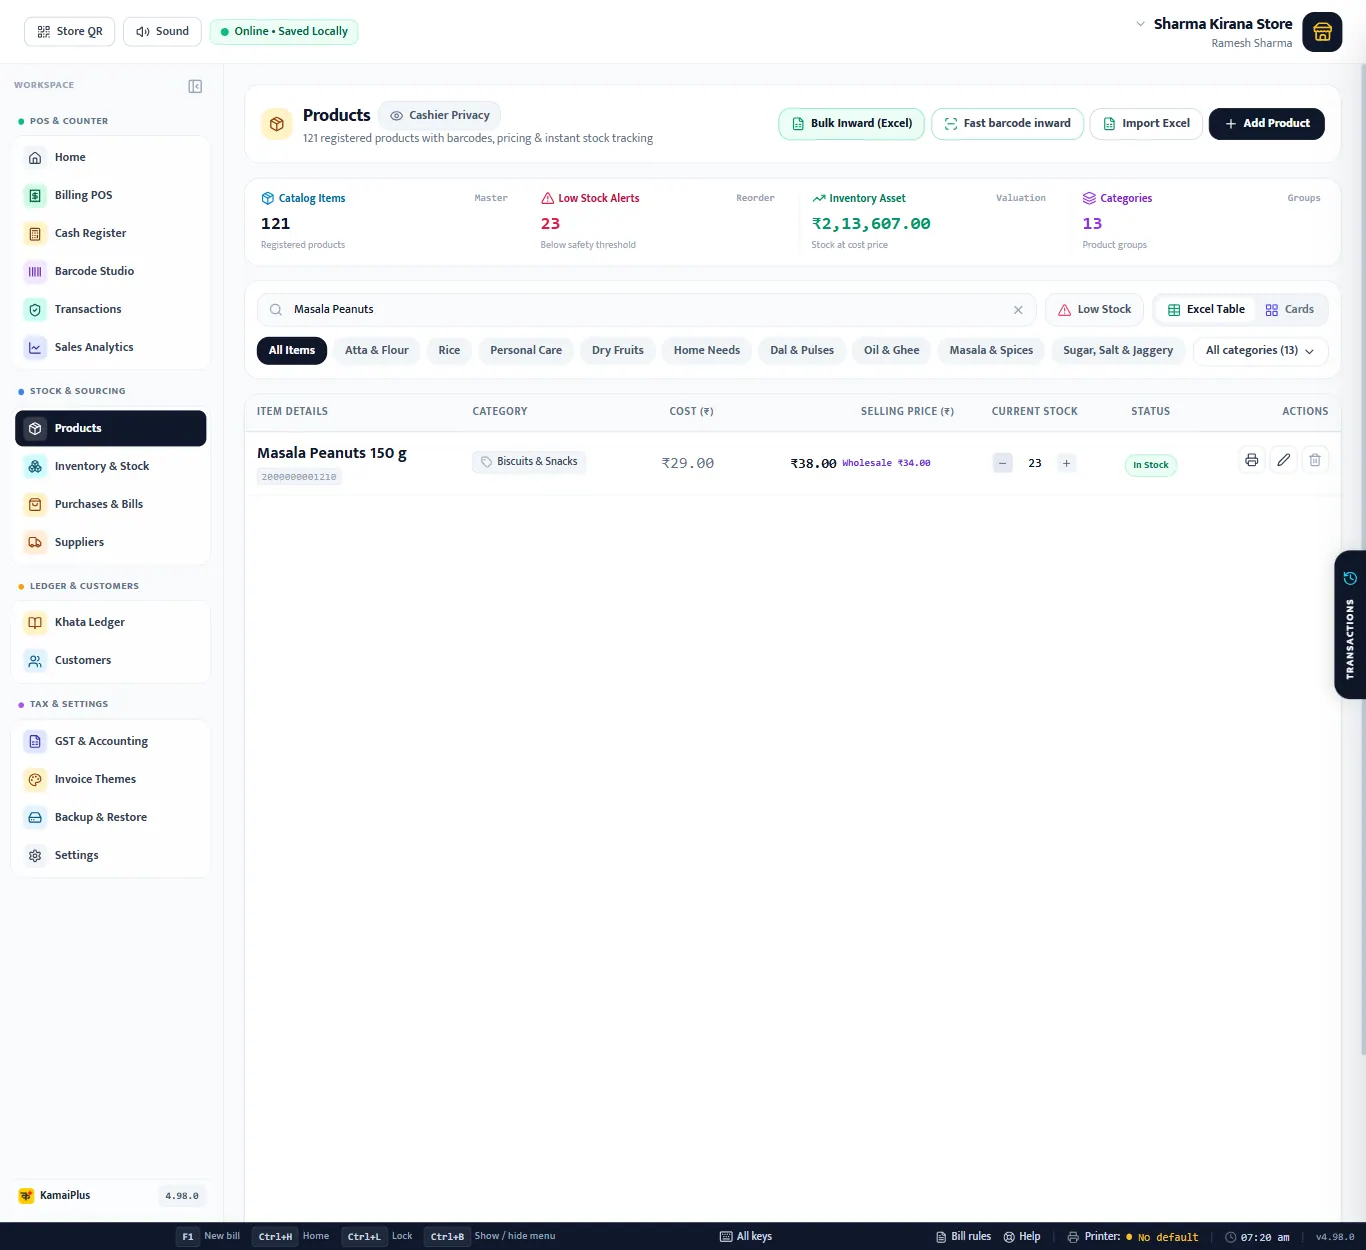
Task: Expand the All categories (13) dropdown
Action: tap(1260, 351)
